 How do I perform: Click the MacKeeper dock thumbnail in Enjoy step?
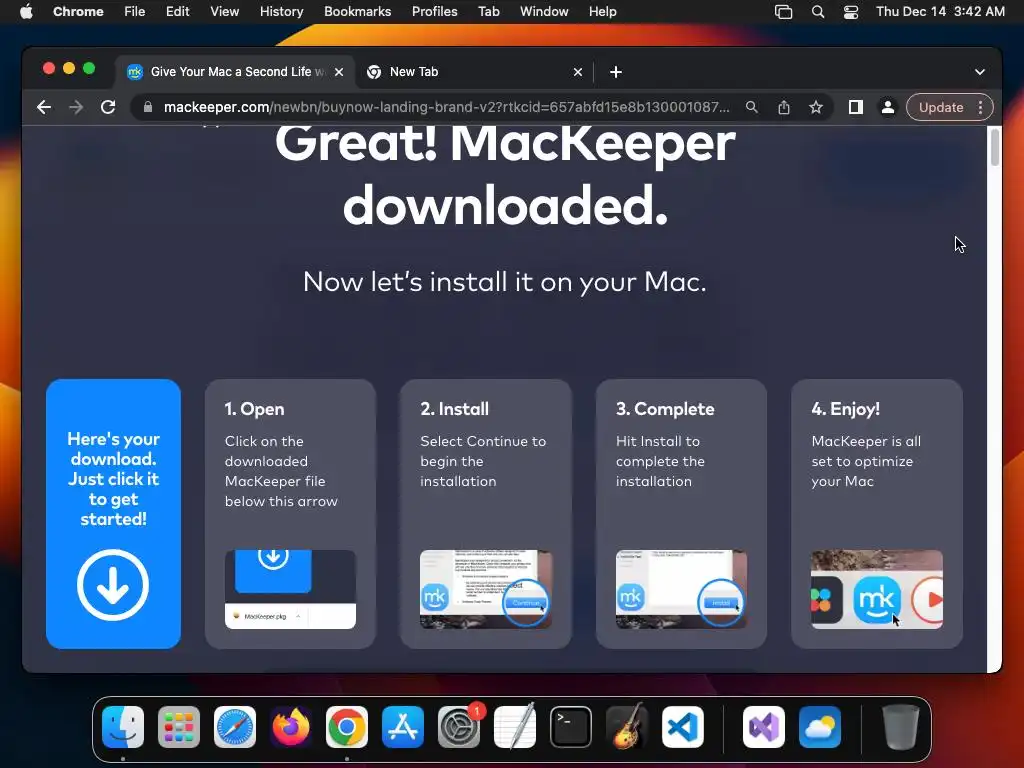pos(876,589)
